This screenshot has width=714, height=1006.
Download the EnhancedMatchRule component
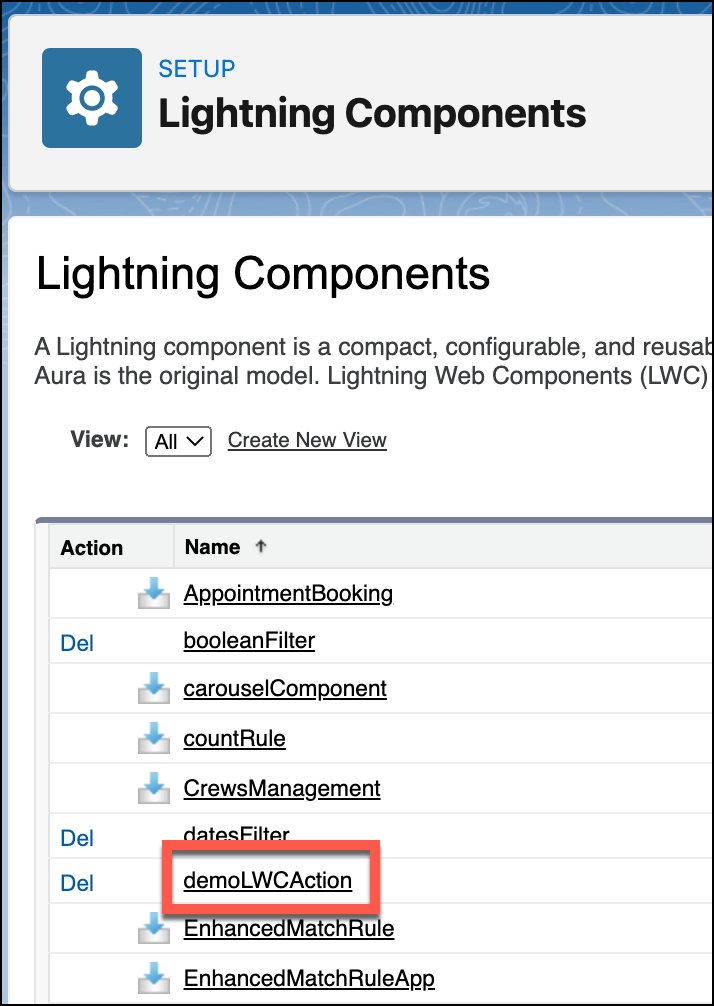[153, 928]
